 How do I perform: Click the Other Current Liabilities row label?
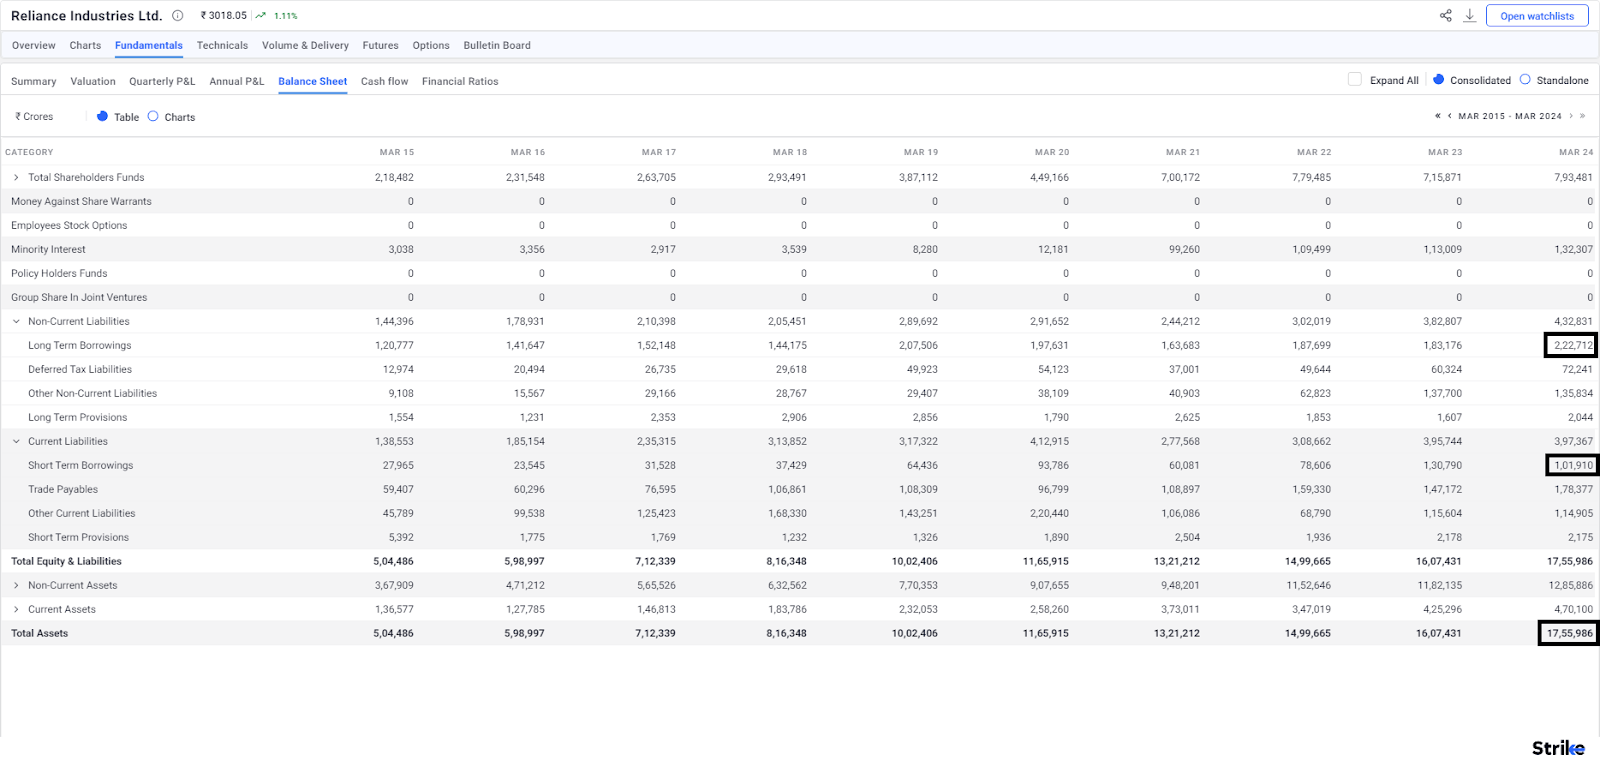pyautogui.click(x=82, y=513)
